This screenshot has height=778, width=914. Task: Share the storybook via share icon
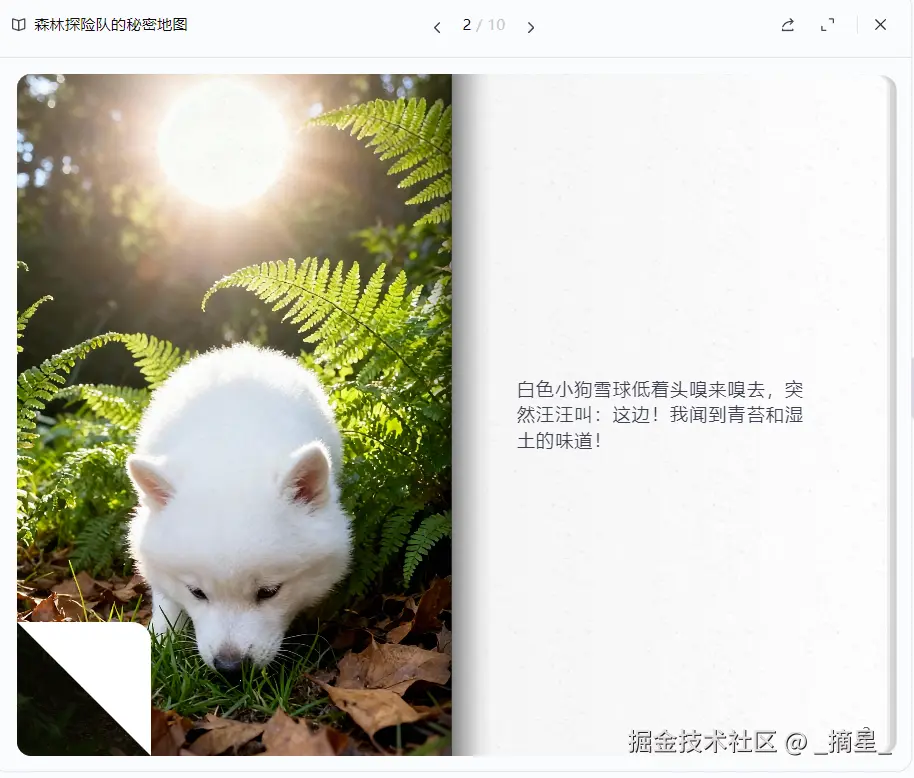click(x=788, y=25)
